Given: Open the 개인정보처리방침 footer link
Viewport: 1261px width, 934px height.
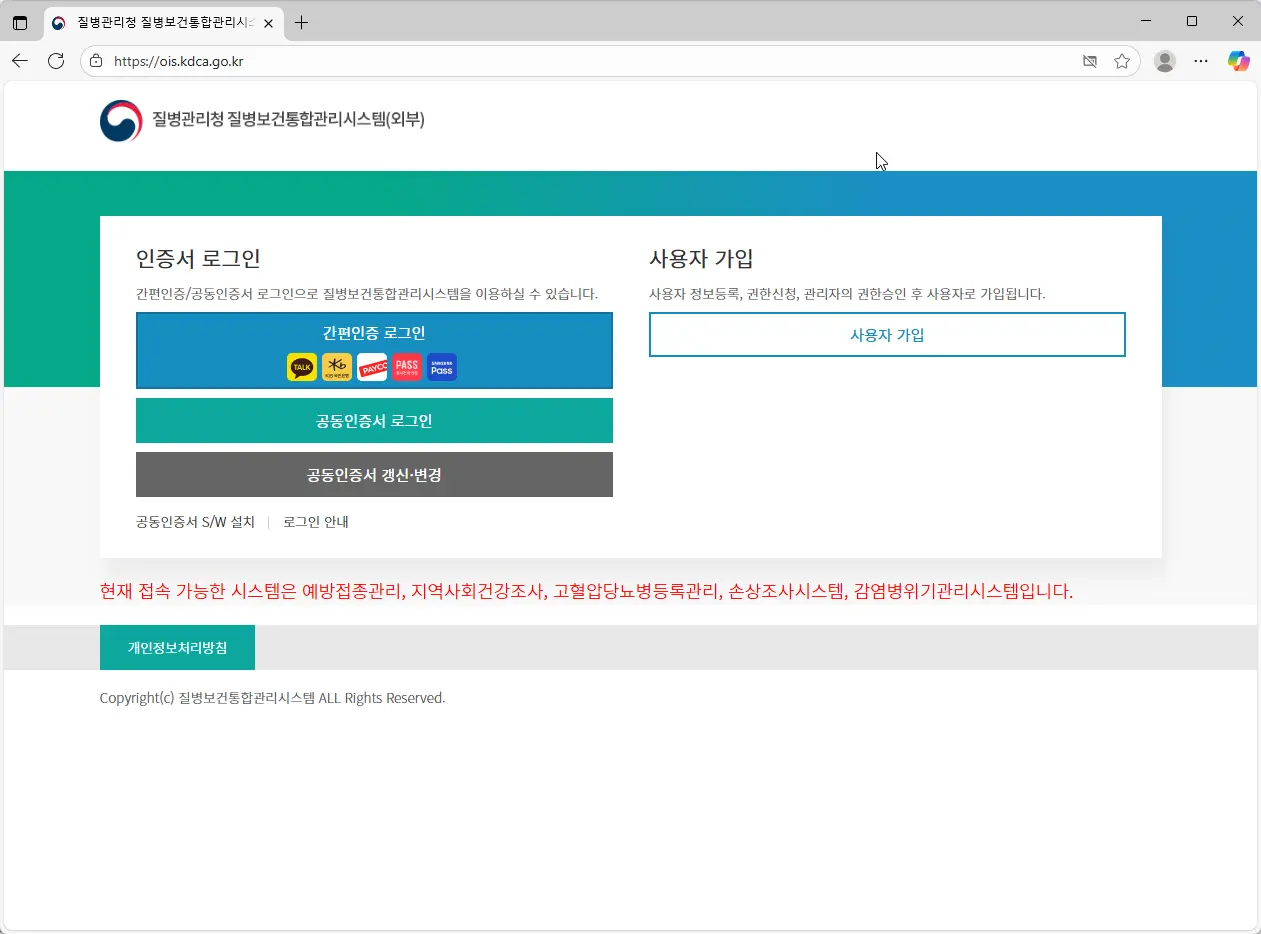Looking at the screenshot, I should (177, 648).
